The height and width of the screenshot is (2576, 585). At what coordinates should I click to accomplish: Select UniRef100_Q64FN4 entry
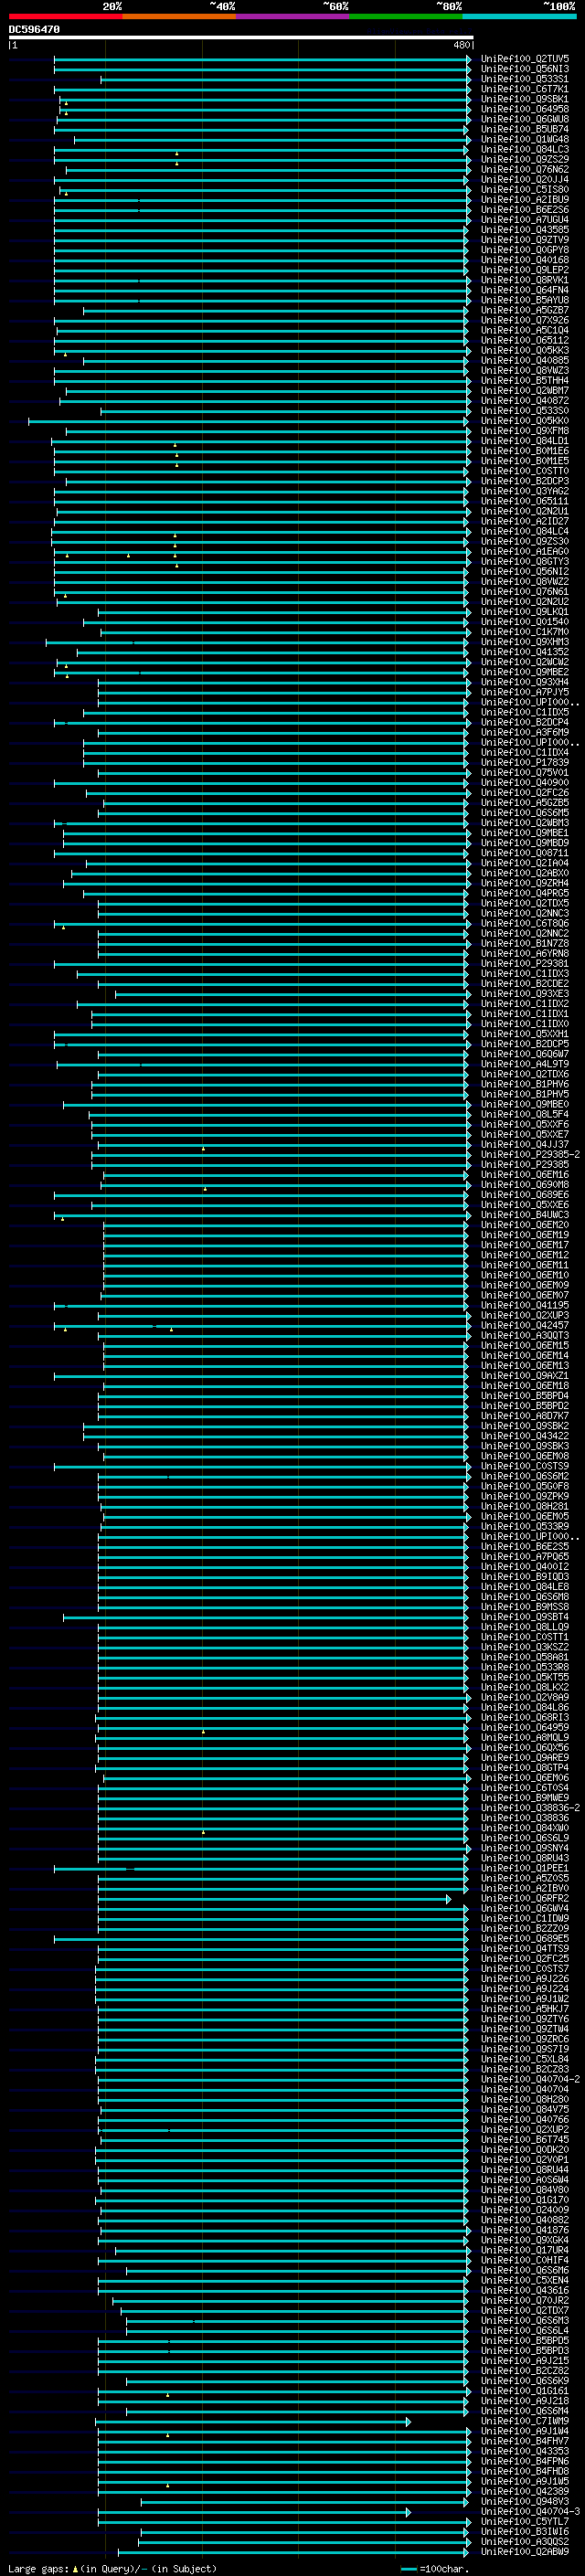point(524,290)
